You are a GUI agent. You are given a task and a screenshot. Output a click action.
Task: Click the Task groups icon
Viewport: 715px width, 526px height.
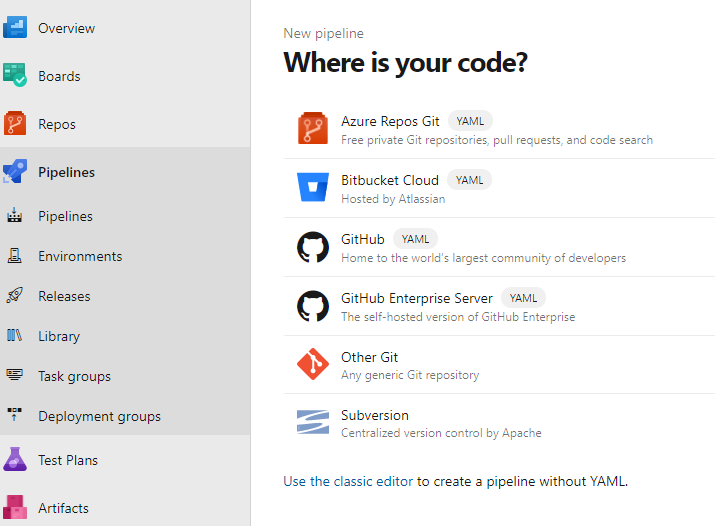click(x=15, y=375)
